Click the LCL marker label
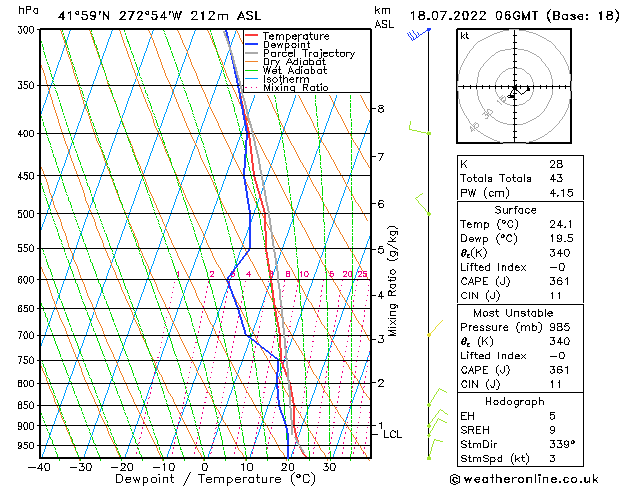 [392, 434]
